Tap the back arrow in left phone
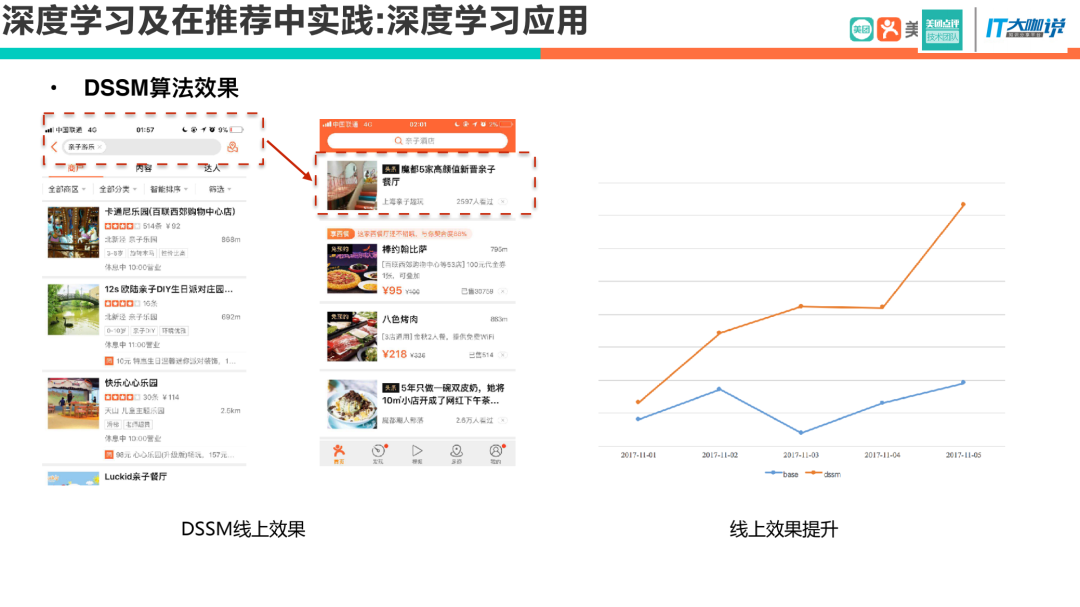This screenshot has height=607, width=1080. pos(54,147)
